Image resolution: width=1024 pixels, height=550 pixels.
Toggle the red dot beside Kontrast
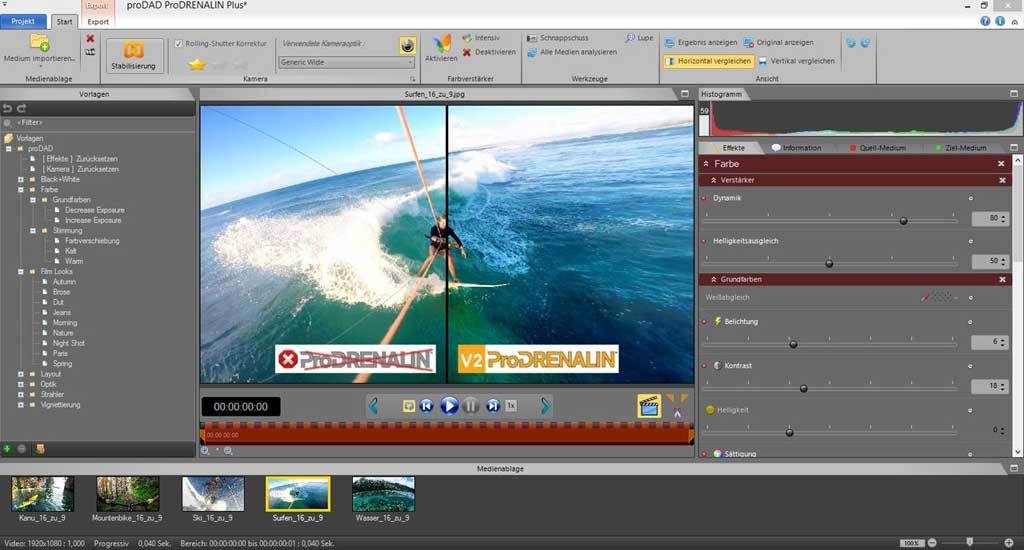(x=704, y=366)
